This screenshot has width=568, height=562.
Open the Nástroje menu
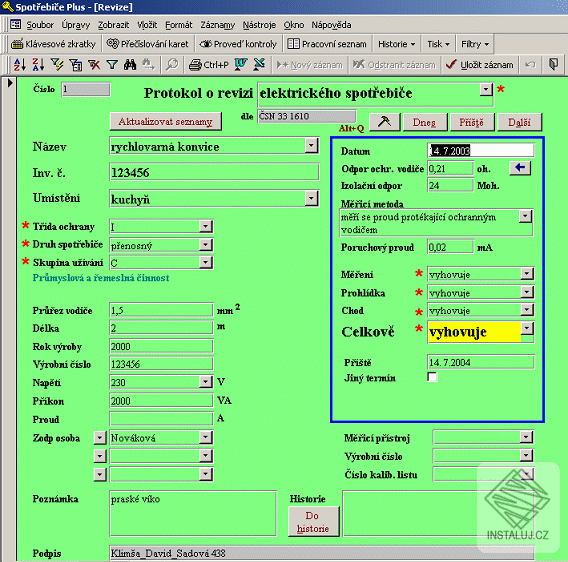259,25
